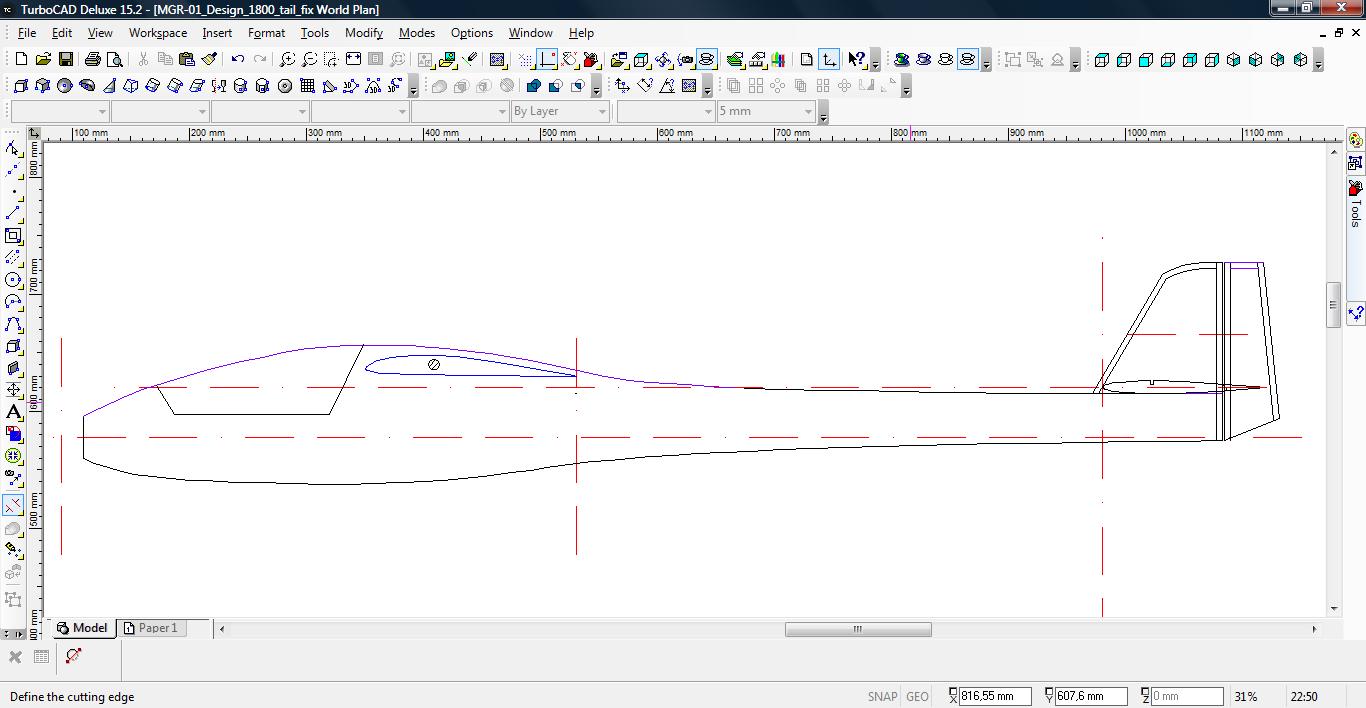Image resolution: width=1366 pixels, height=708 pixels.
Task: Select the Circle tool in left toolbar
Action: (x=13, y=280)
